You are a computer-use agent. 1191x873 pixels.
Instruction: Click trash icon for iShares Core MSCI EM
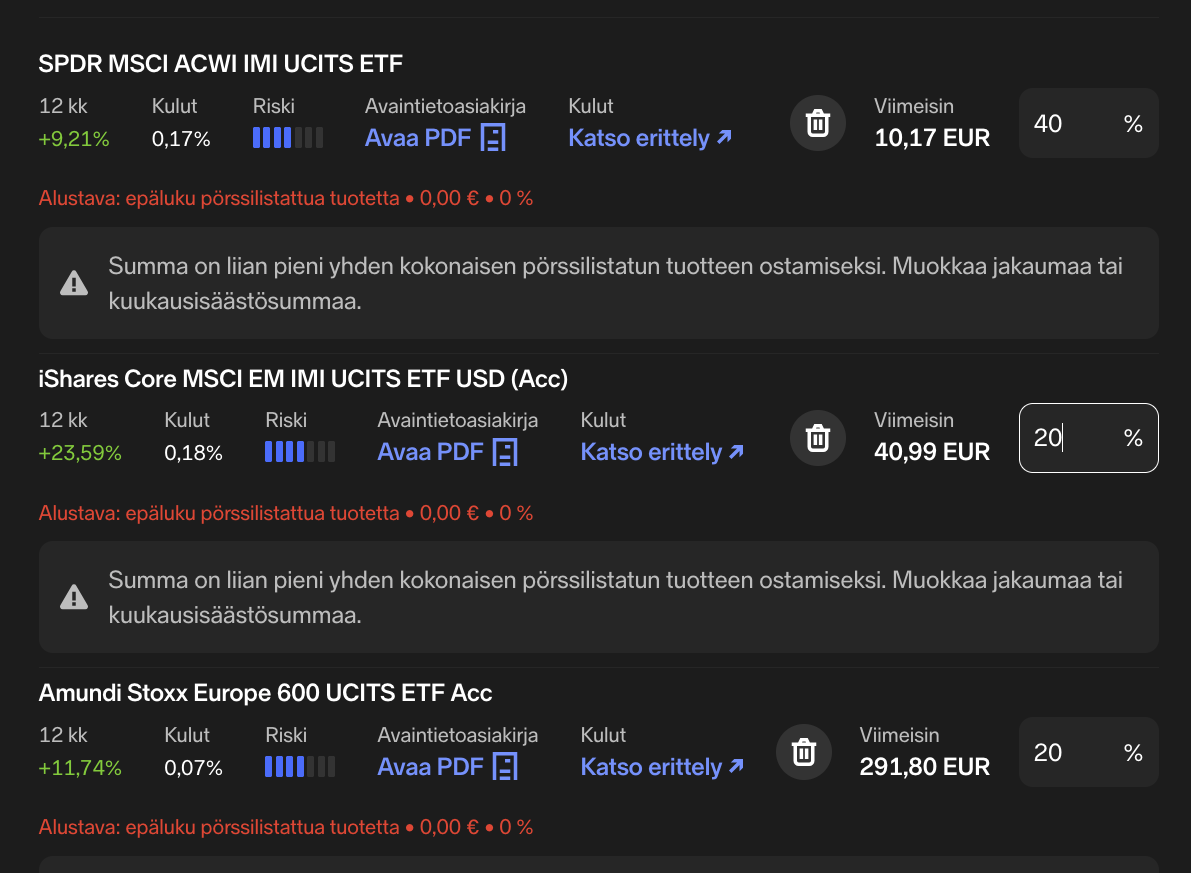coord(817,437)
